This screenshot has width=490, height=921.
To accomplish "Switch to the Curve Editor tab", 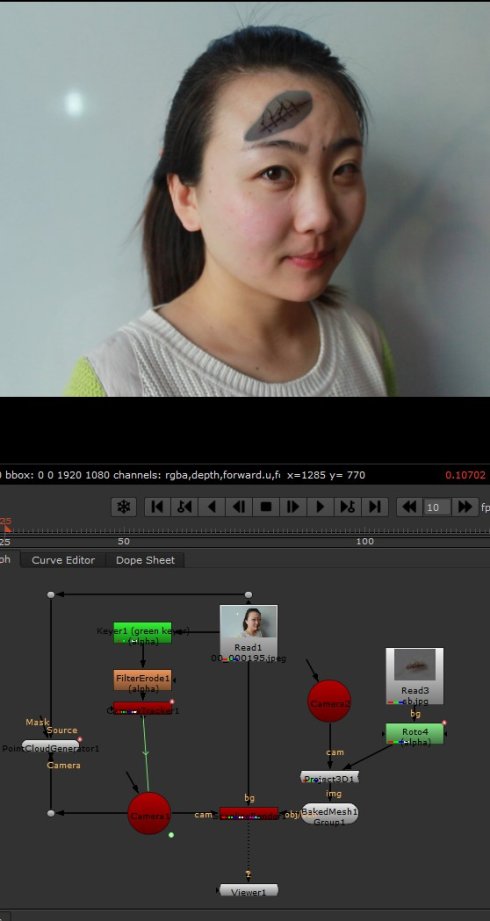I will coord(63,560).
